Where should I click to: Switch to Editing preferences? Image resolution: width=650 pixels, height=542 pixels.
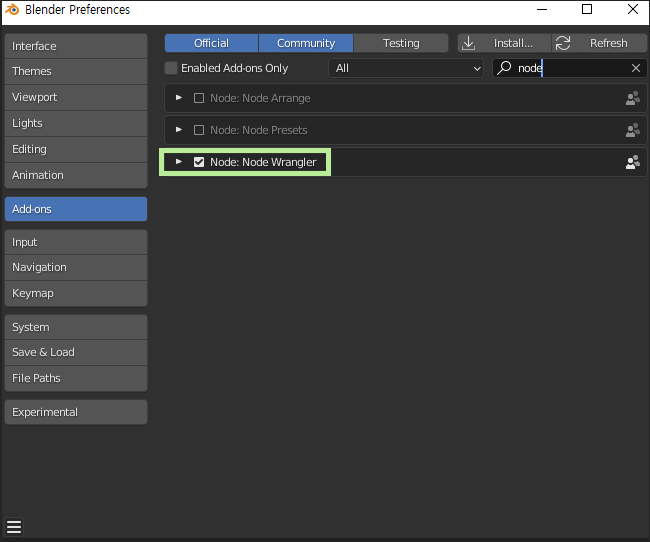76,149
